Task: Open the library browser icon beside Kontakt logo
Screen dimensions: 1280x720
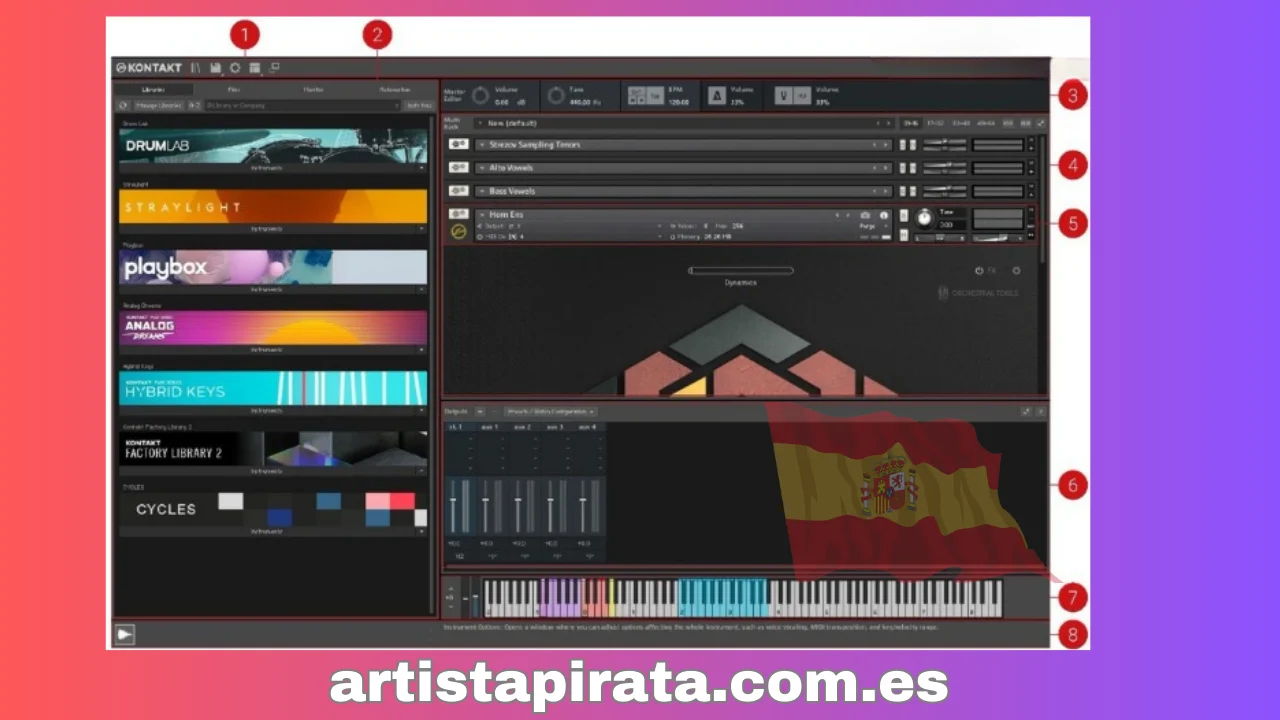Action: [195, 68]
